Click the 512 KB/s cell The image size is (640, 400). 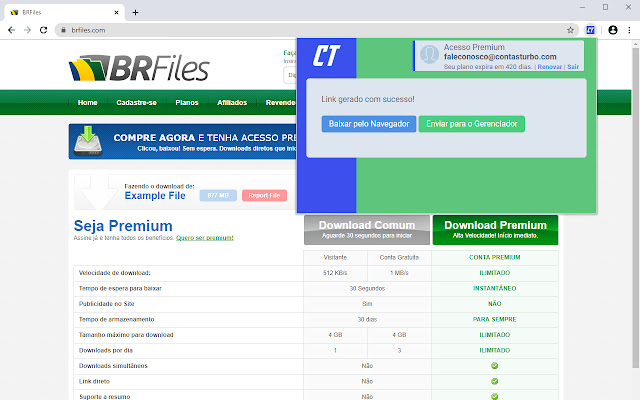[x=335, y=273]
